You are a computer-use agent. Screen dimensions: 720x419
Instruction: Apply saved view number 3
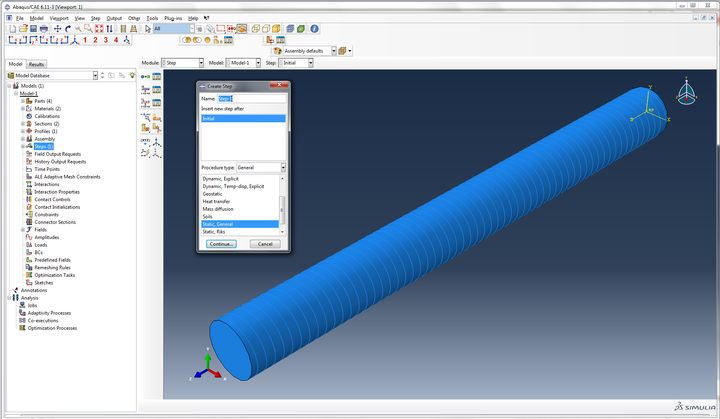point(106,40)
